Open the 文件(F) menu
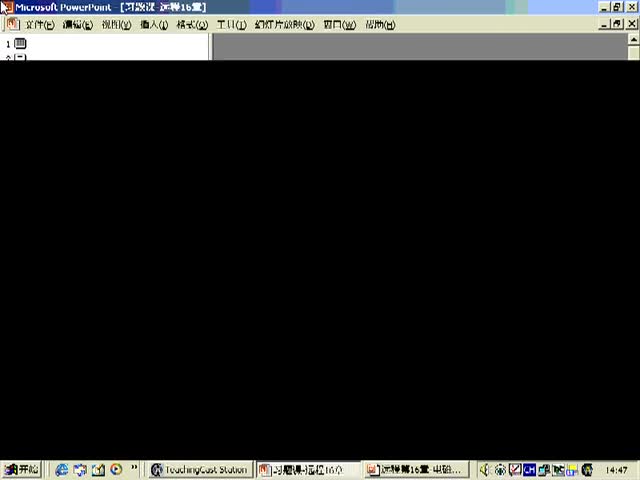Screen dimensions: 640x480 pos(40,25)
